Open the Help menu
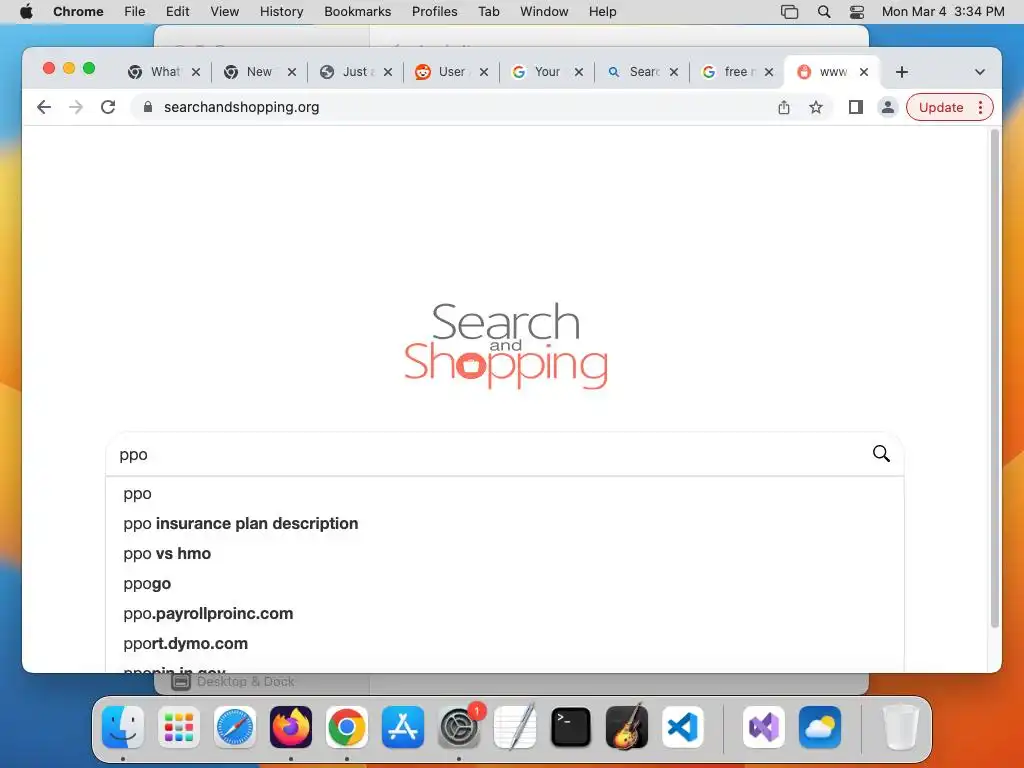Viewport: 1024px width, 768px height. (602, 12)
